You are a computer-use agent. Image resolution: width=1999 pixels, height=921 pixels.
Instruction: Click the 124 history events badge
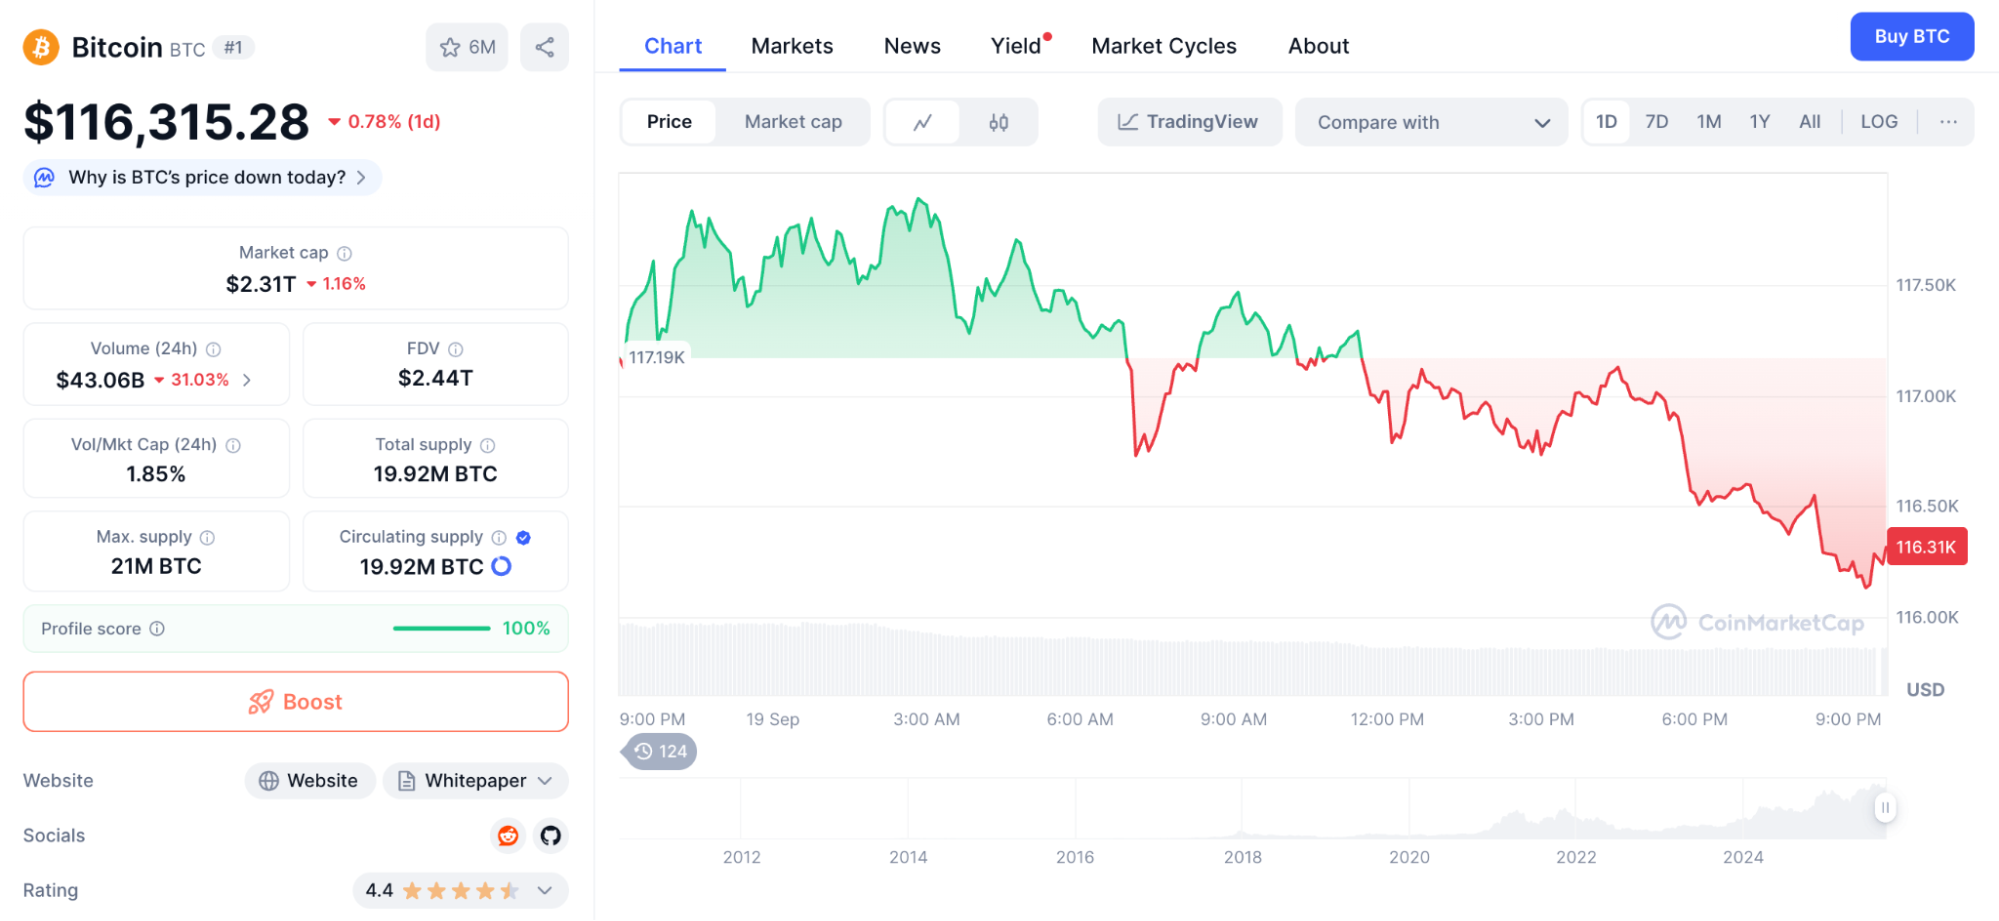pyautogui.click(x=661, y=751)
